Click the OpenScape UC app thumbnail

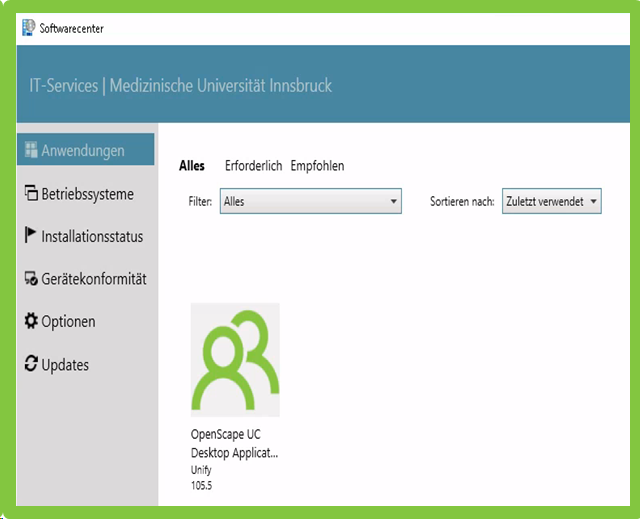click(x=235, y=359)
